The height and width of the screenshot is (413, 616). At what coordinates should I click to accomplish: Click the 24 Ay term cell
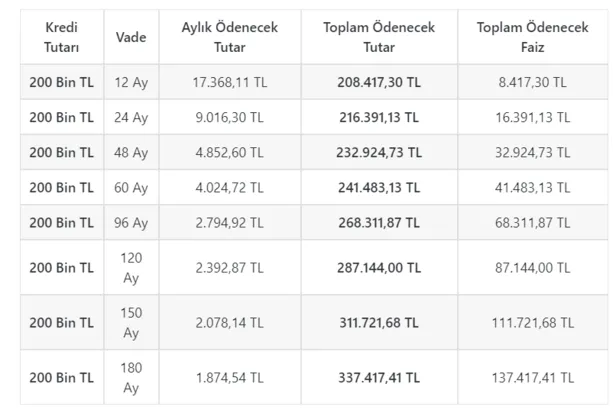pyautogui.click(x=131, y=117)
